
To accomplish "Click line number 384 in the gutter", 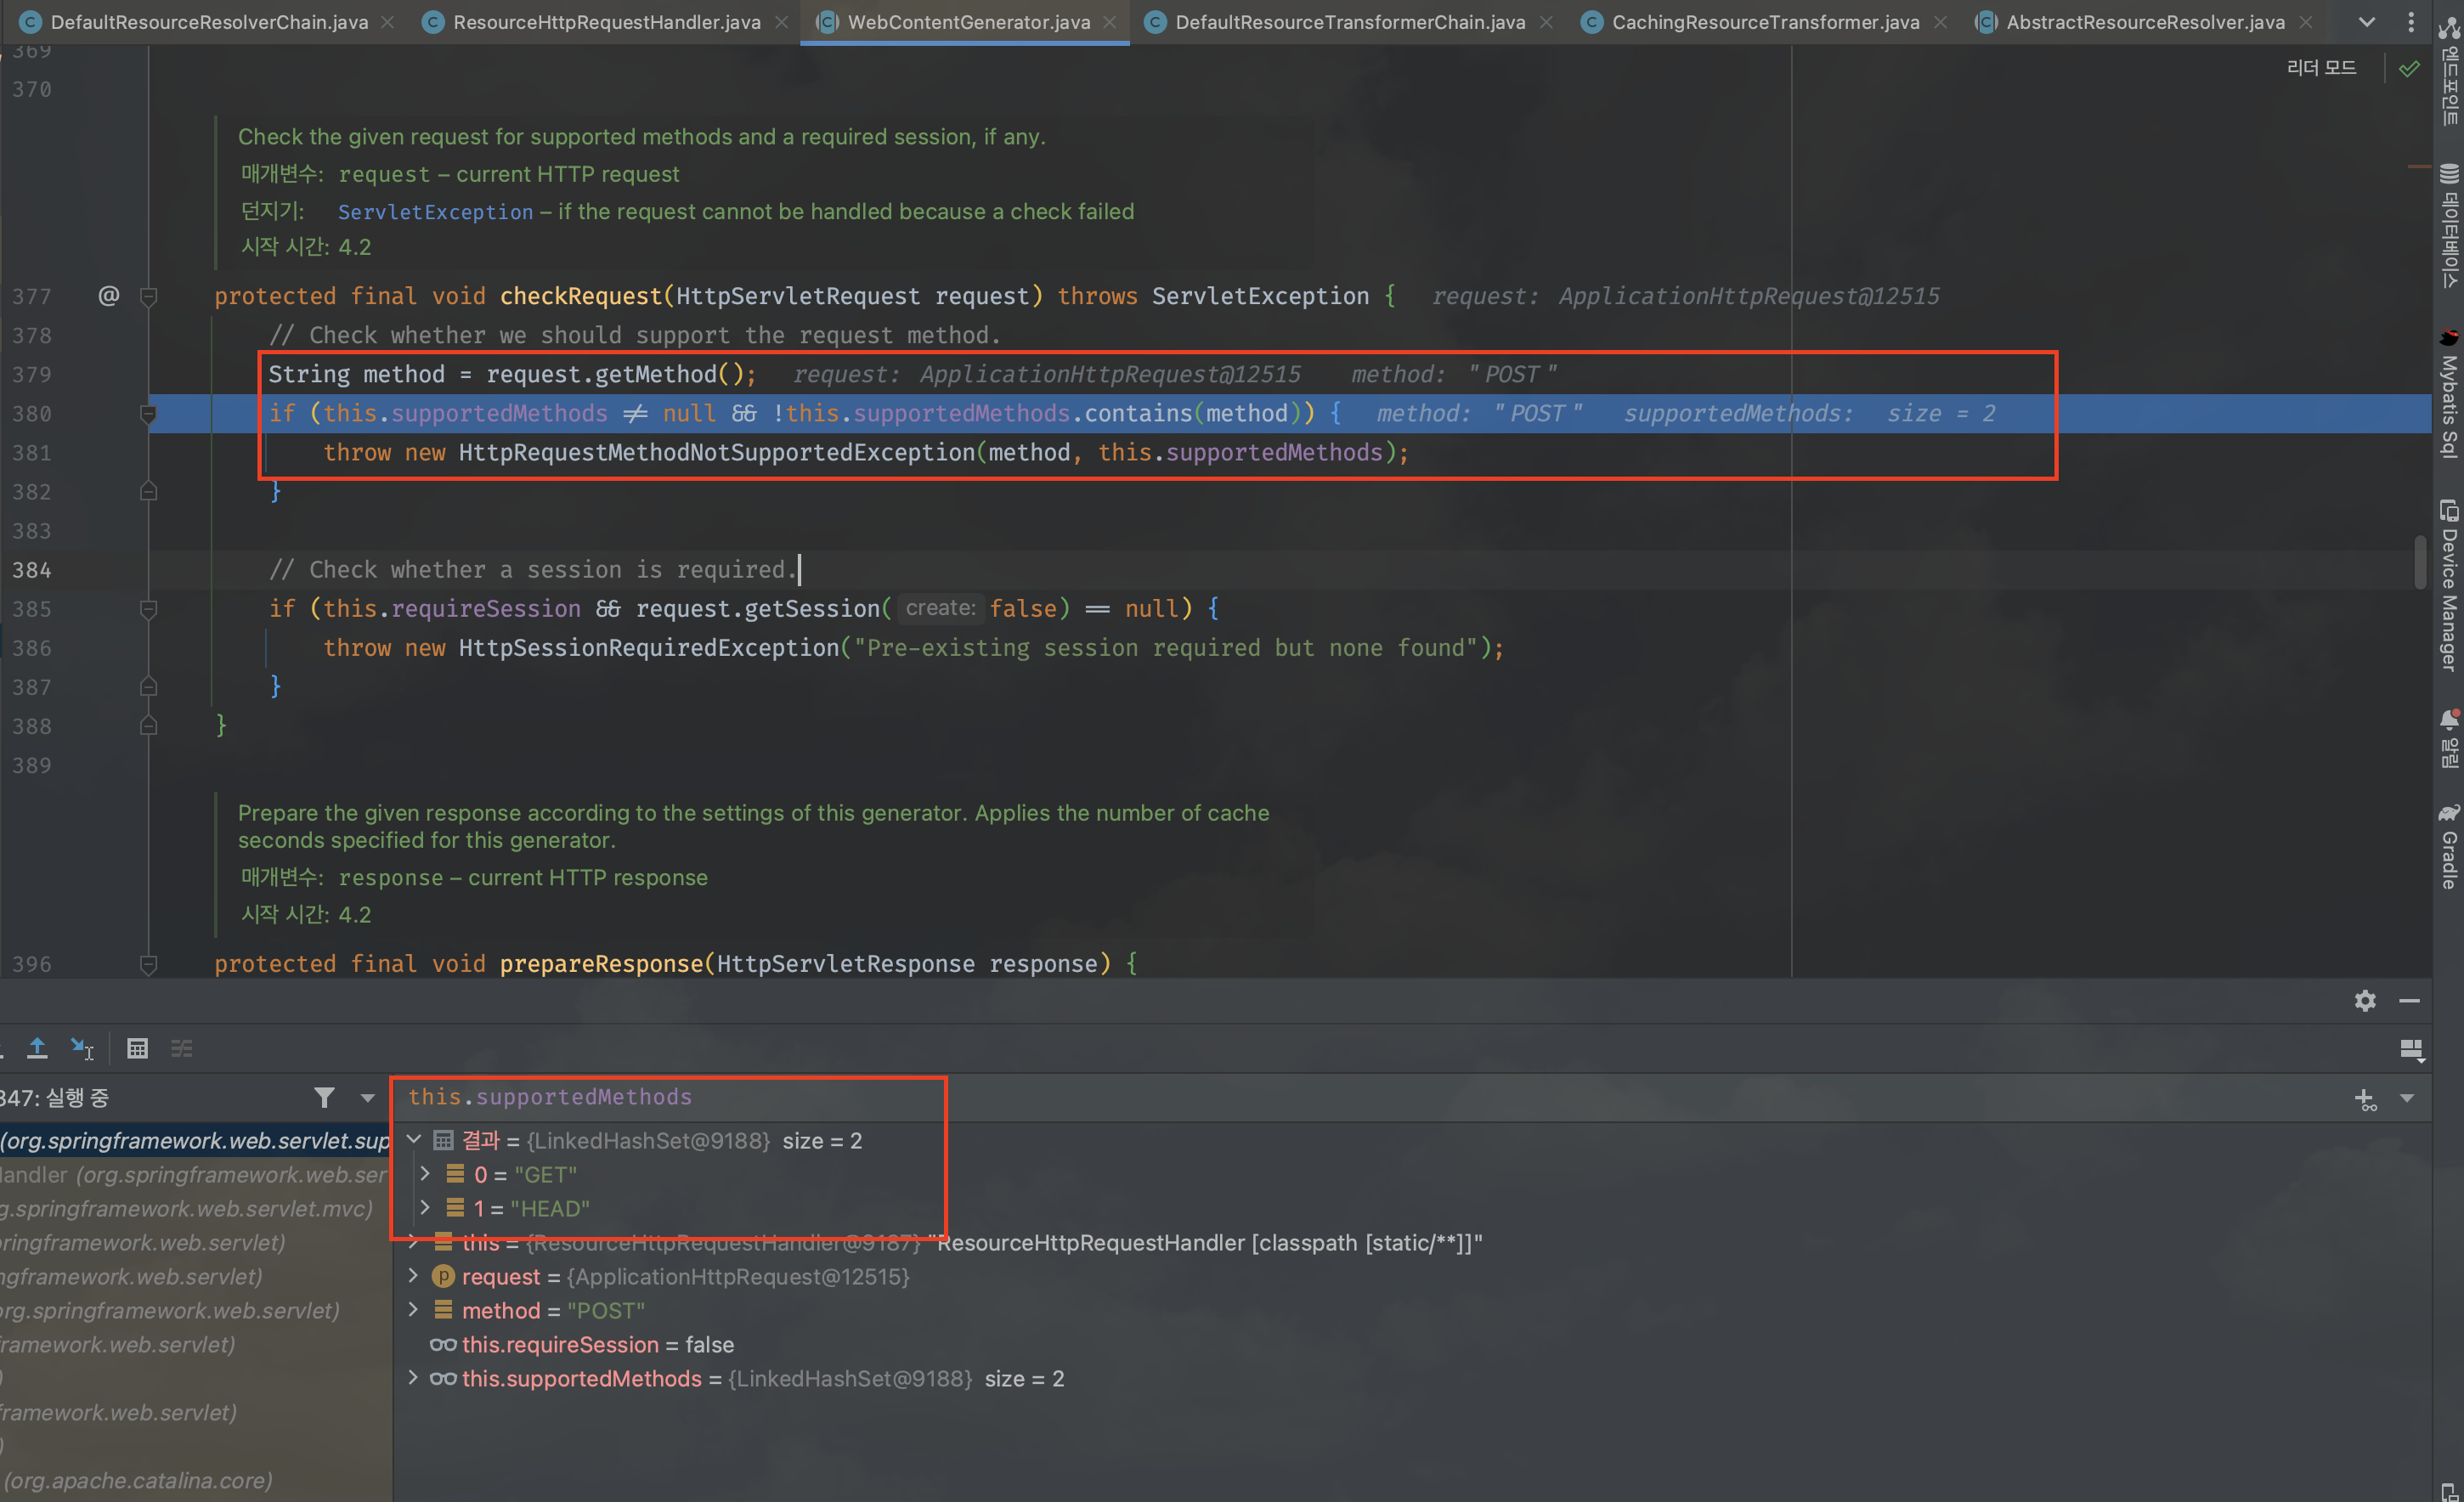I will pyautogui.click(x=31, y=570).
